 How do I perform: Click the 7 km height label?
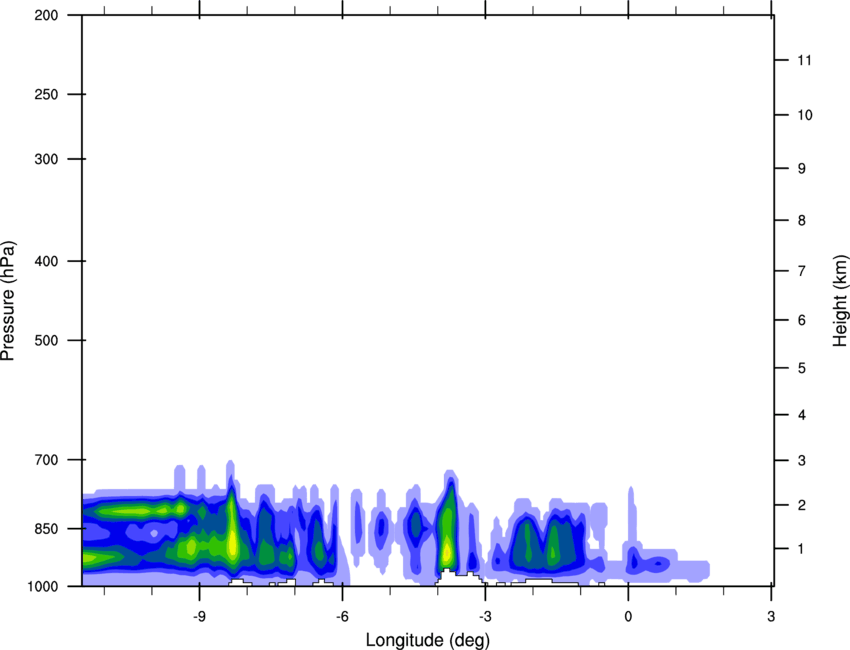click(802, 271)
